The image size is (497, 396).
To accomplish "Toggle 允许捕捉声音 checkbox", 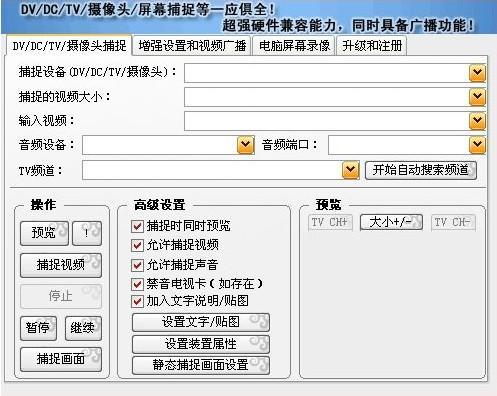I will (x=137, y=265).
